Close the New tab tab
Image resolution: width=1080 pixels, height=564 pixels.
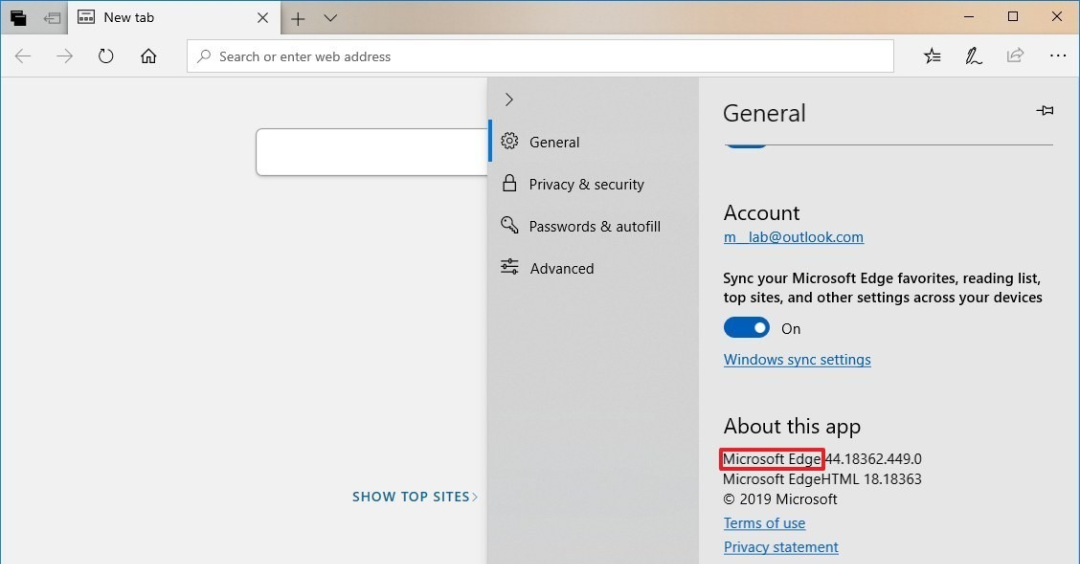click(262, 18)
